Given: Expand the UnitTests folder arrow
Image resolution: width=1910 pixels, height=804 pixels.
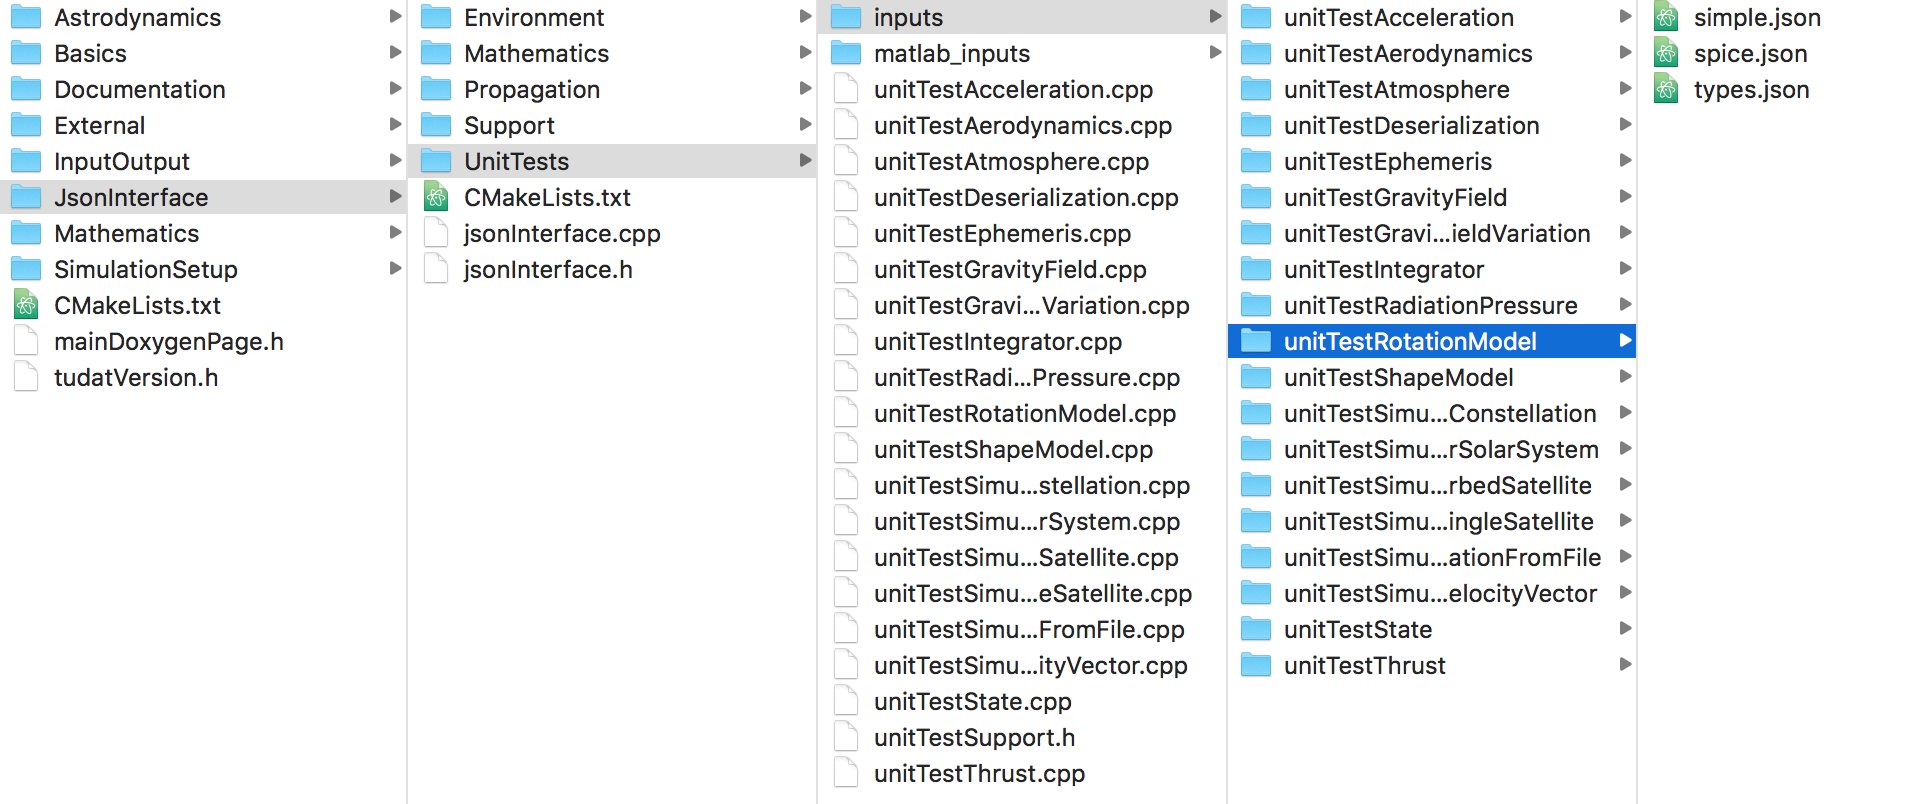Looking at the screenshot, I should coord(805,161).
